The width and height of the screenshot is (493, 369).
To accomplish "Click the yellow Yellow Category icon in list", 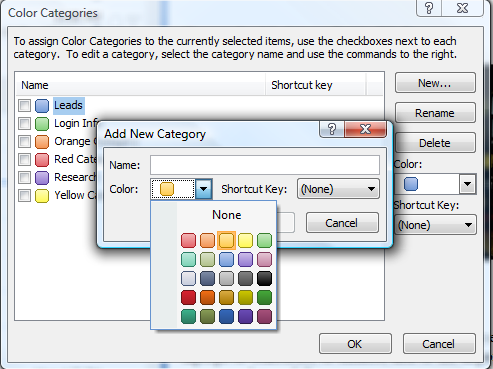I will tap(42, 196).
